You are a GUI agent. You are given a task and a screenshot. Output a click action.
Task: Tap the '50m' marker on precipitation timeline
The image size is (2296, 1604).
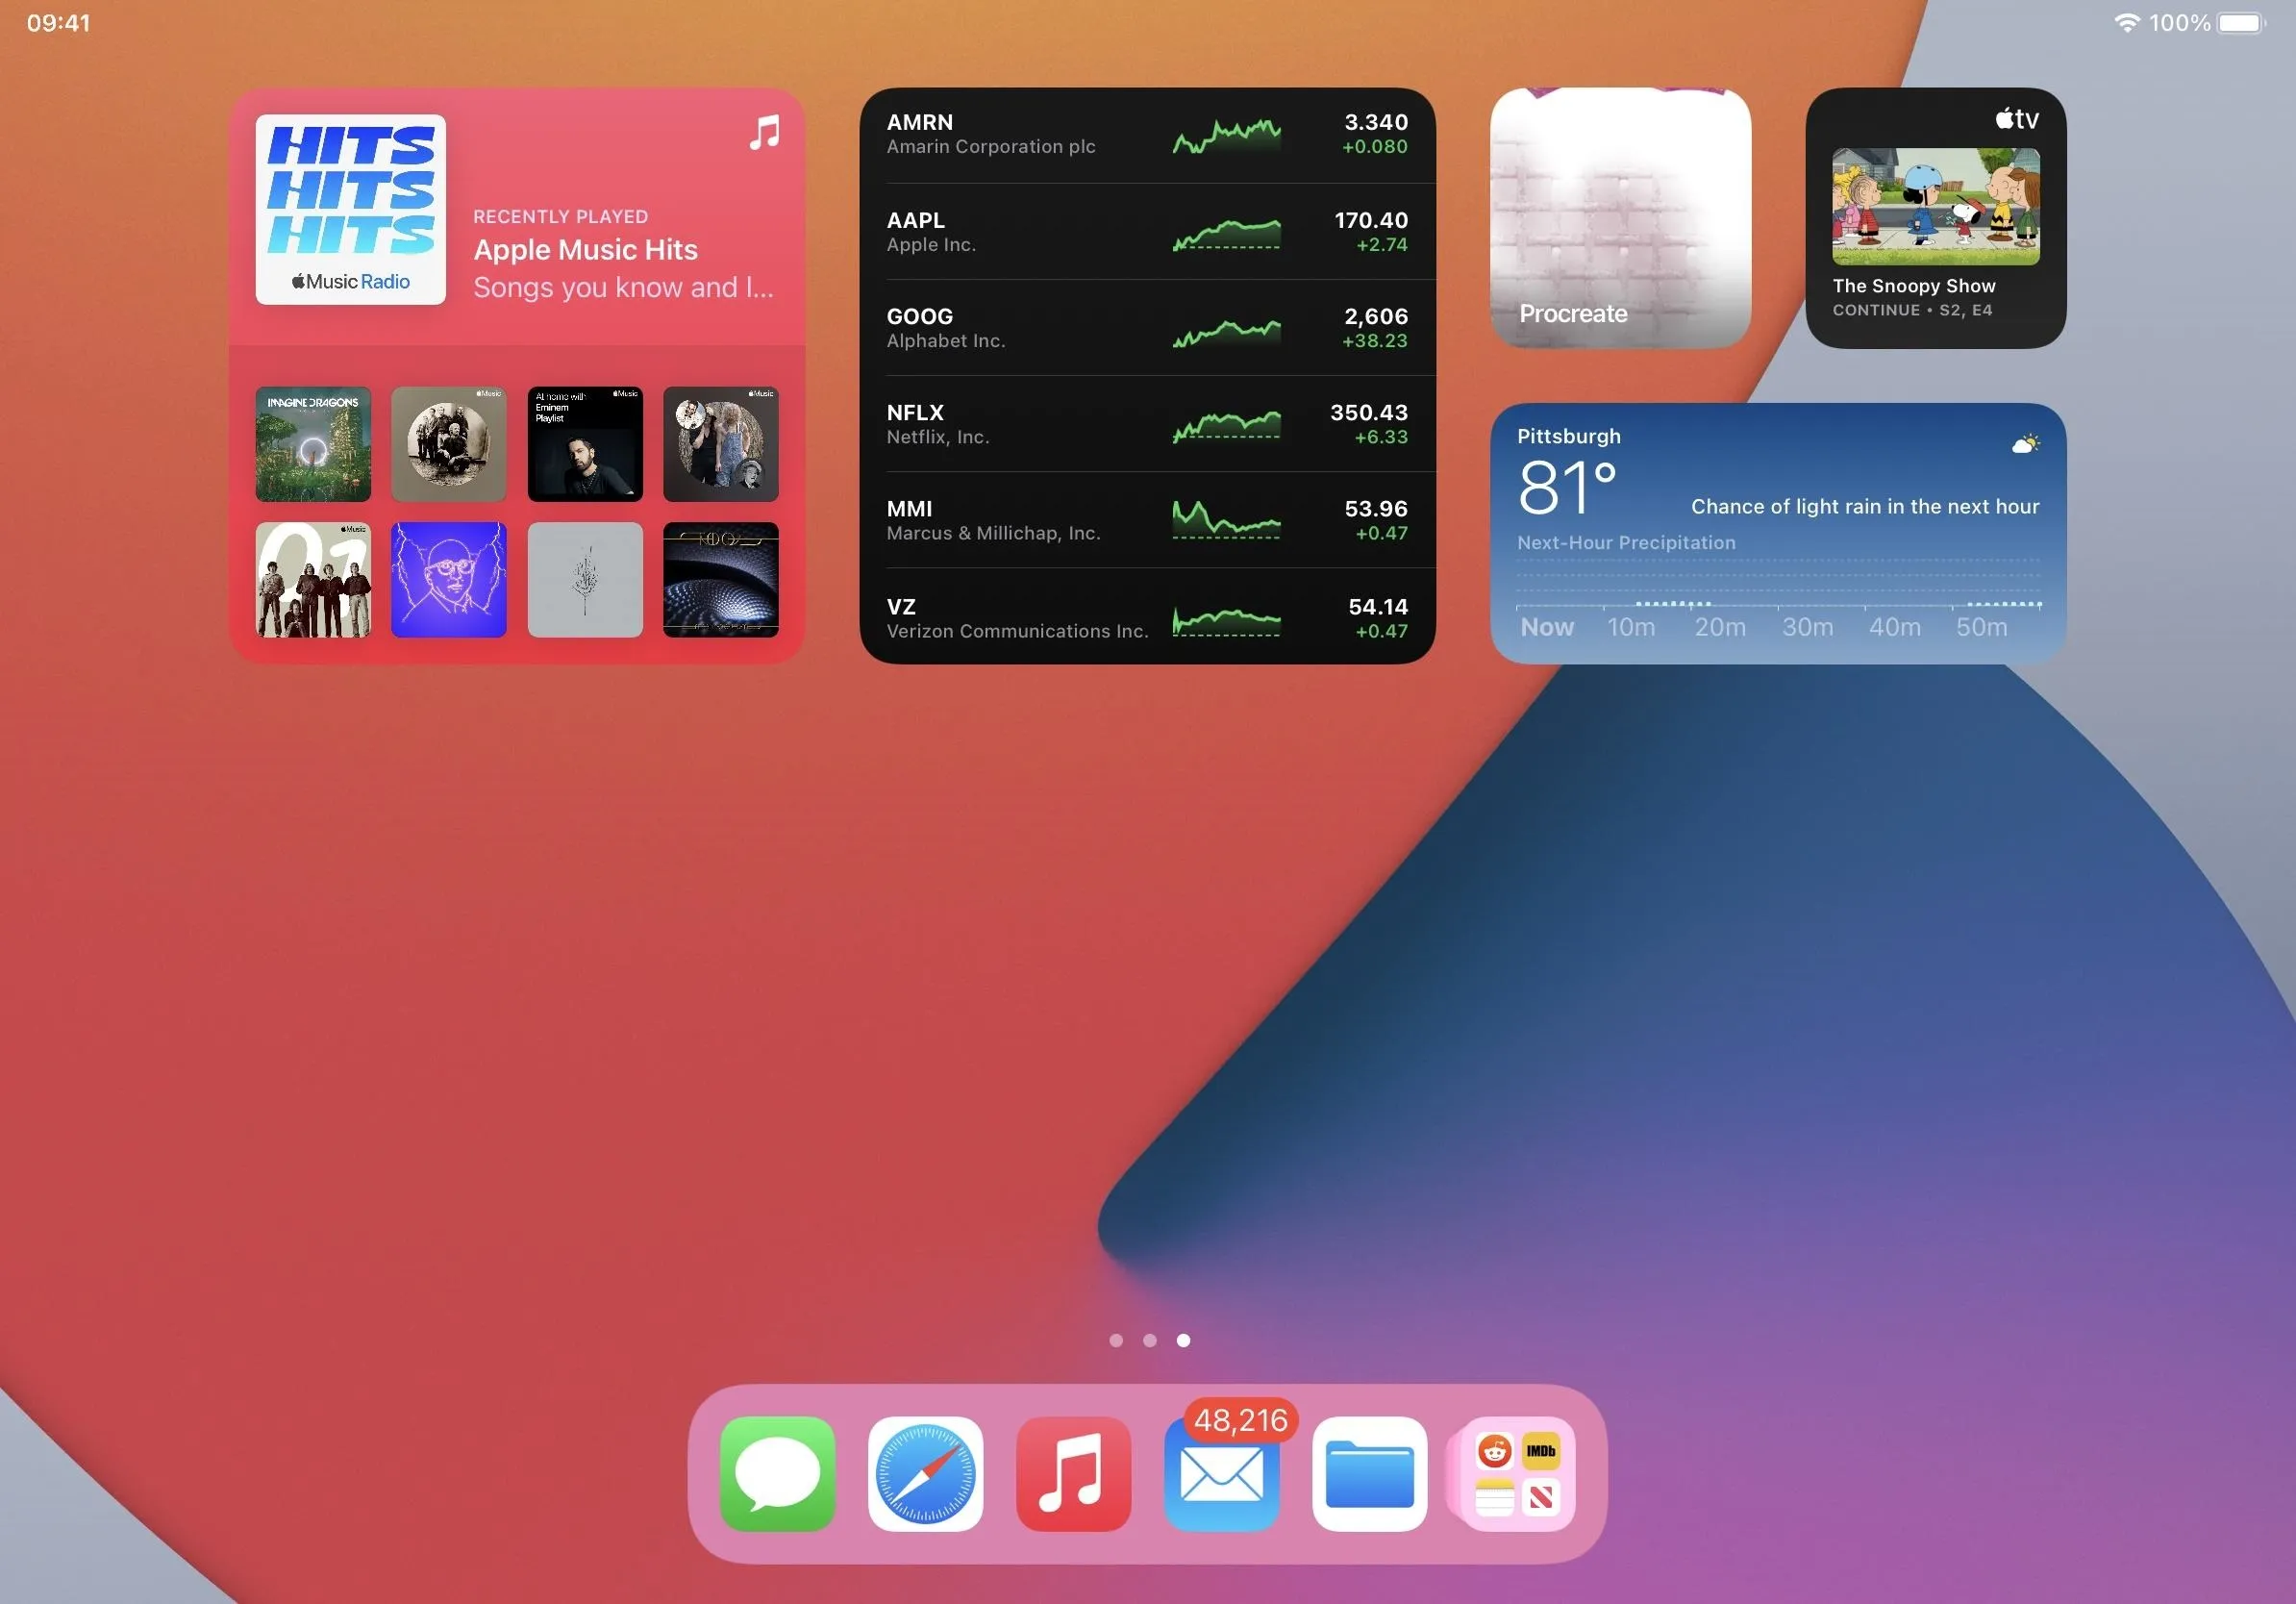[x=1981, y=627]
